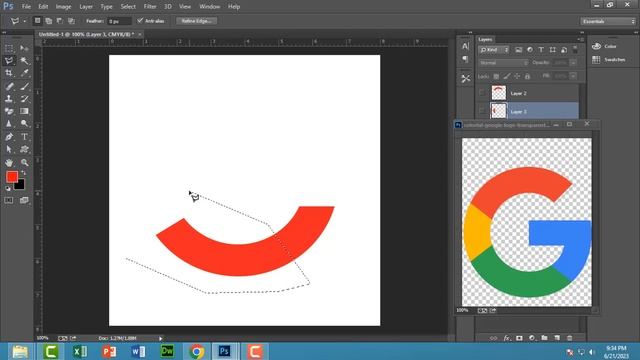Select the Healing Brush tool
Screen dimensions: 640x360
[9, 86]
